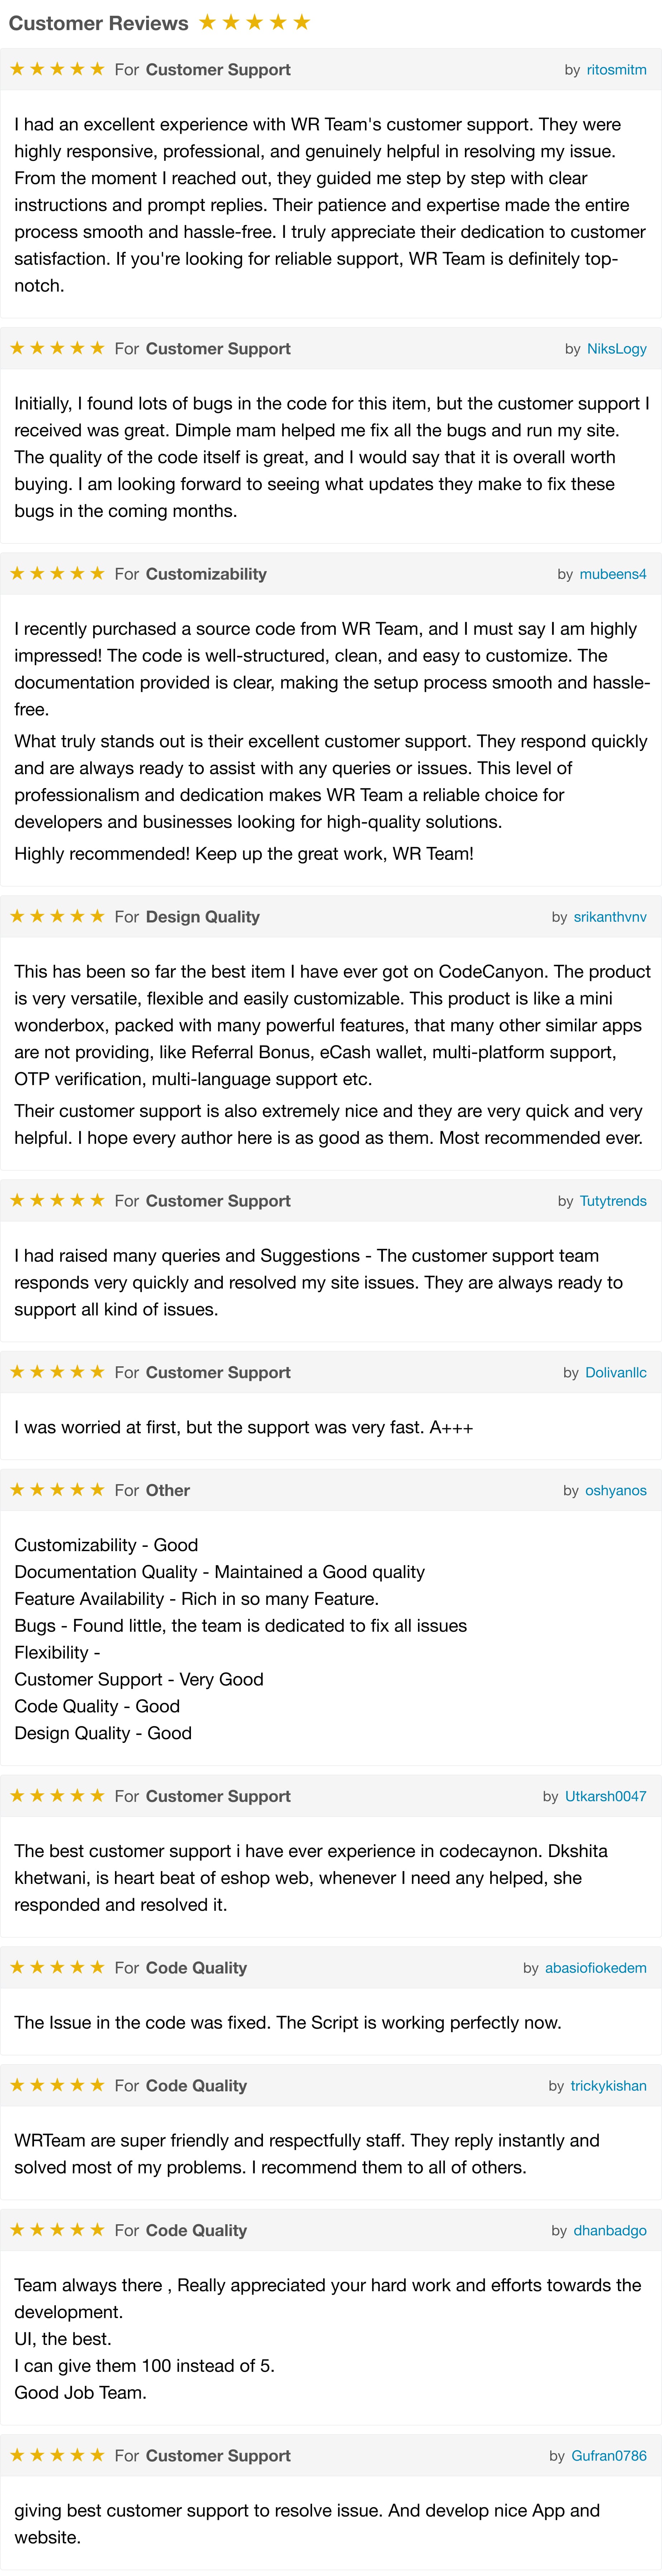Viewport: 662px width, 2576px height.
Task: Click the Customer Reviews heading
Action: [x=98, y=23]
